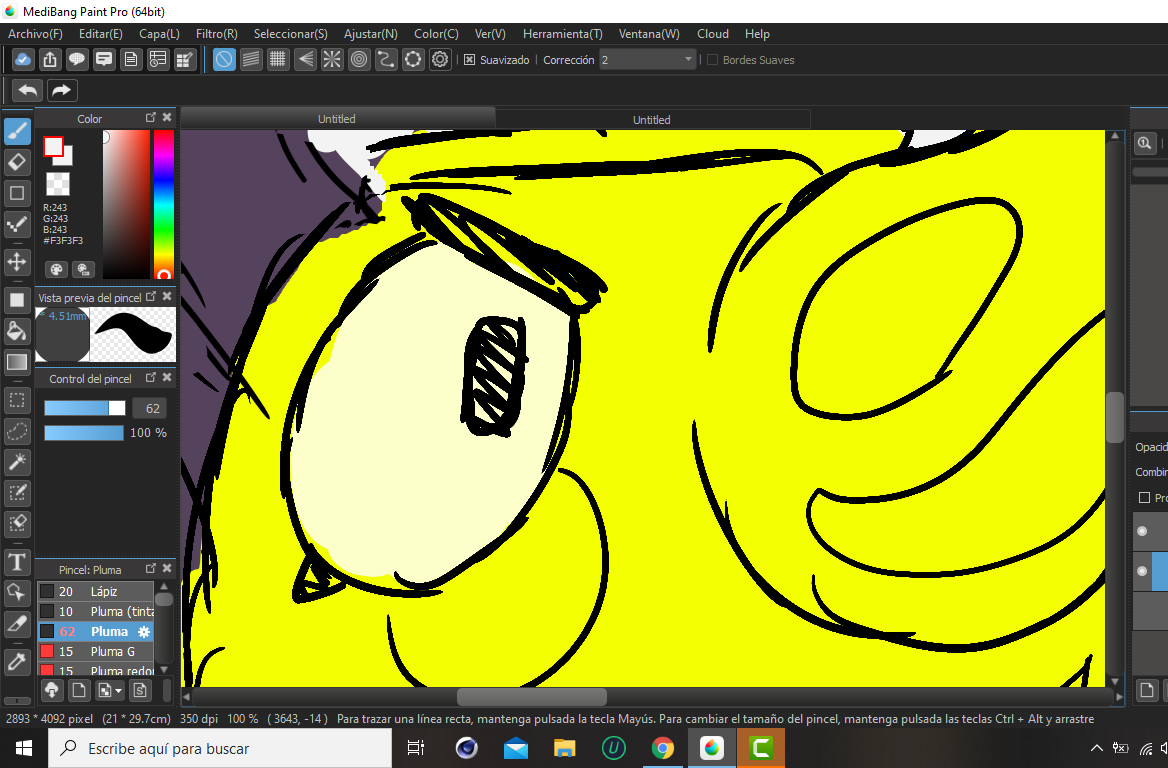1168x768 pixels.
Task: Select the Lasso tool
Action: (x=17, y=431)
